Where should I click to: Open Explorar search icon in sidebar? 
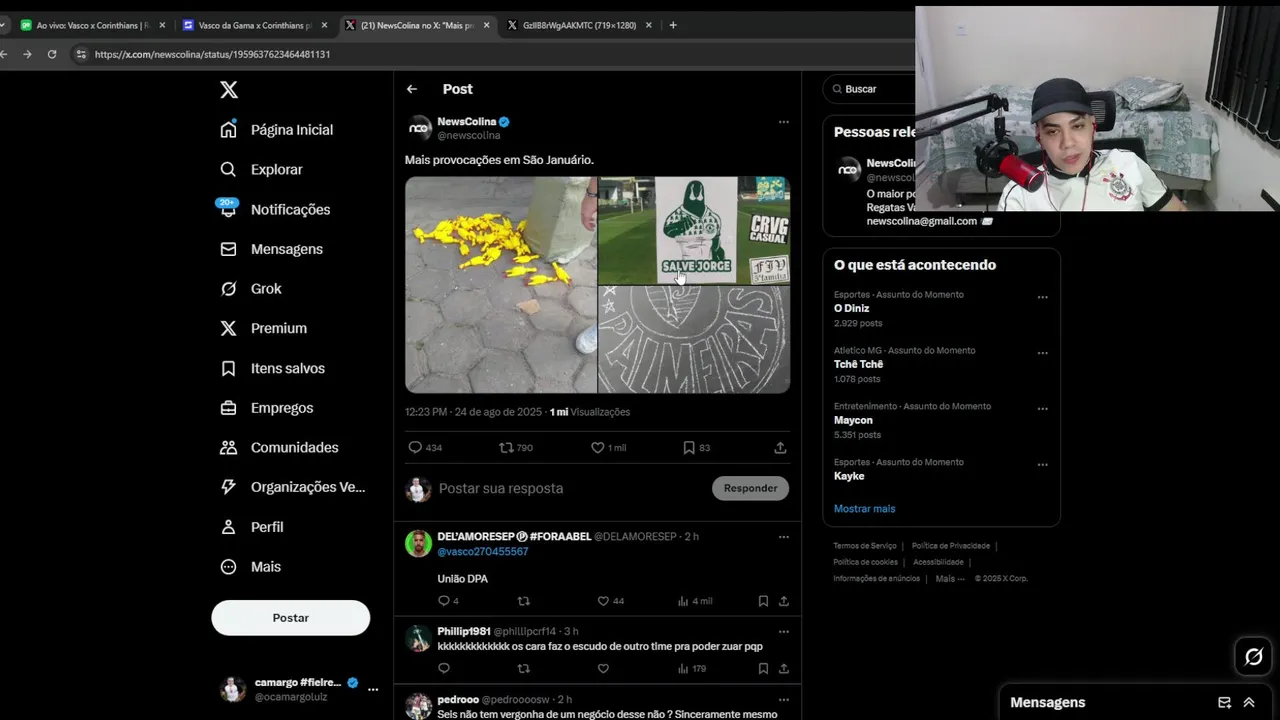(229, 170)
